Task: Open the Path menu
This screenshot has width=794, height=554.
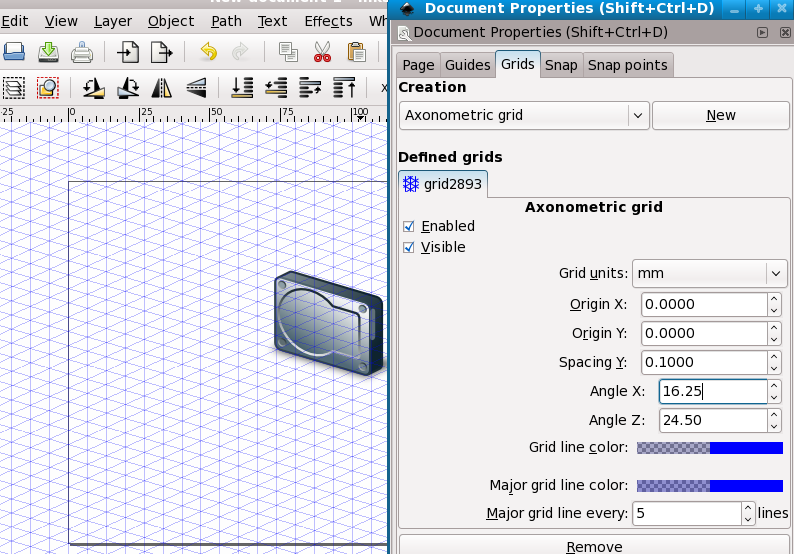Action: coord(226,21)
